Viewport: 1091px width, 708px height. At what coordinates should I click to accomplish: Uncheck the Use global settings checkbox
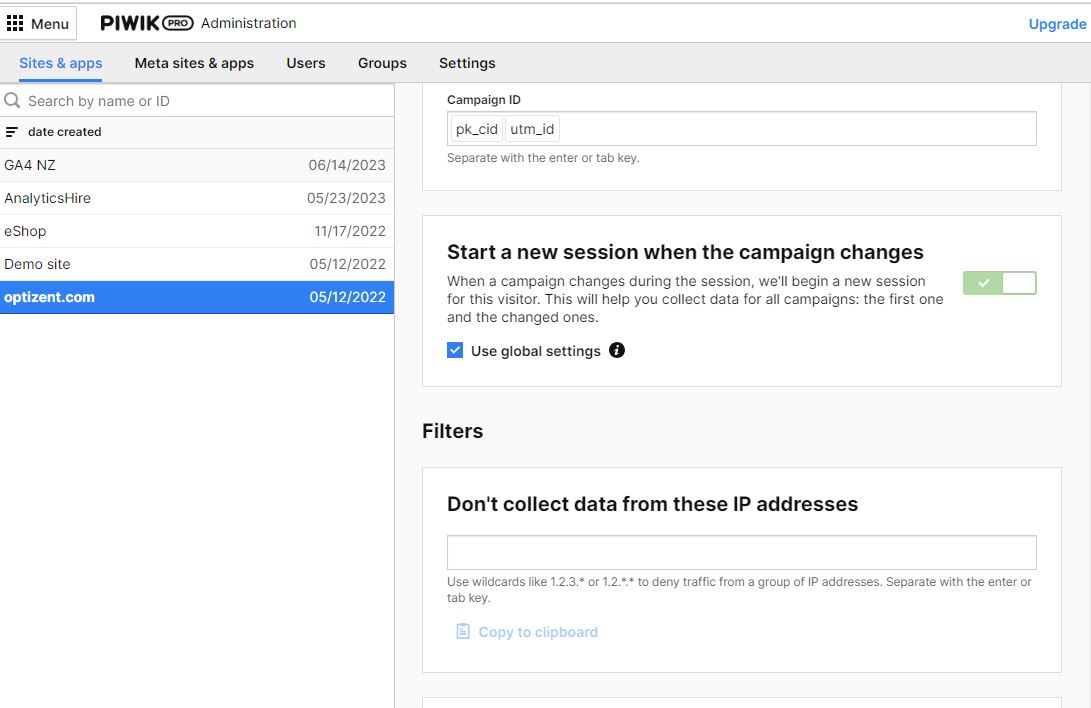[455, 350]
